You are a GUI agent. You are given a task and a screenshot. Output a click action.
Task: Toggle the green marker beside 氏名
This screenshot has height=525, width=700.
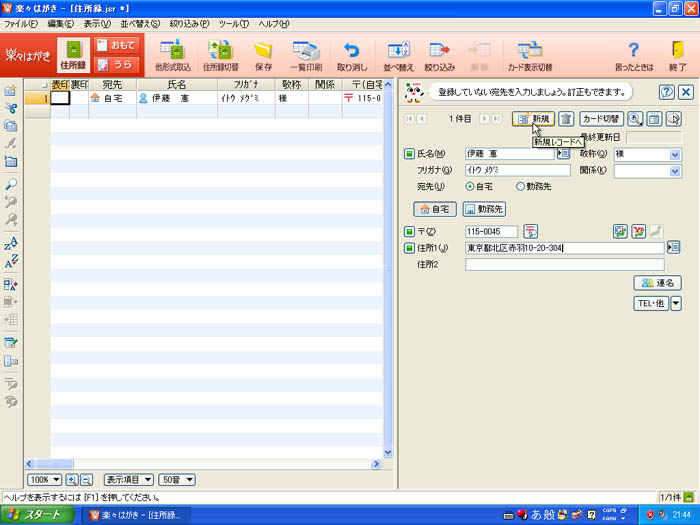click(x=409, y=154)
